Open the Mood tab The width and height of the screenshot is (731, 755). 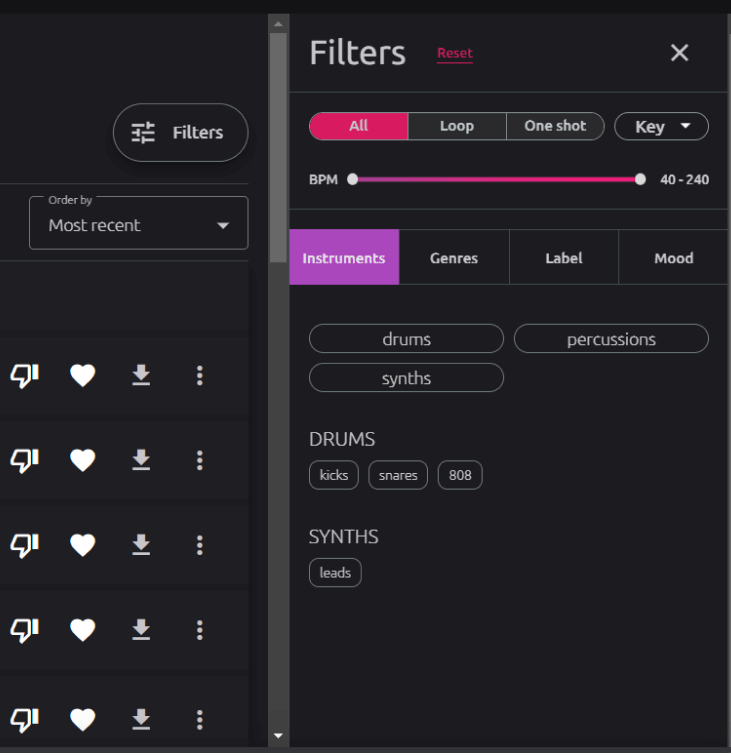point(674,258)
